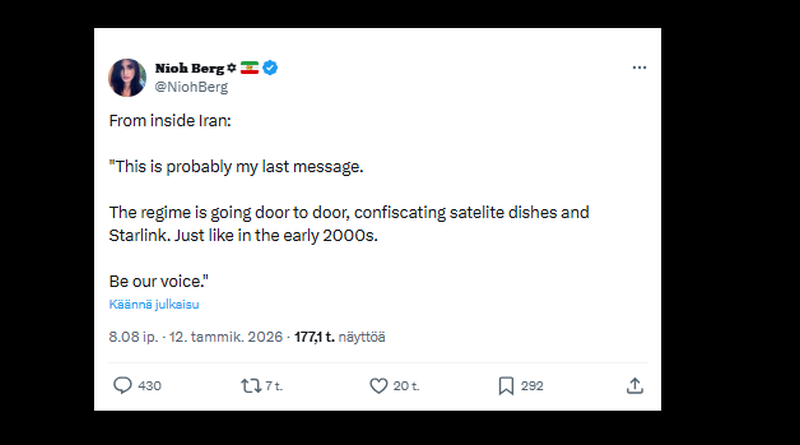
Task: Click the star emoji after Nioh Berg
Action: click(x=232, y=68)
